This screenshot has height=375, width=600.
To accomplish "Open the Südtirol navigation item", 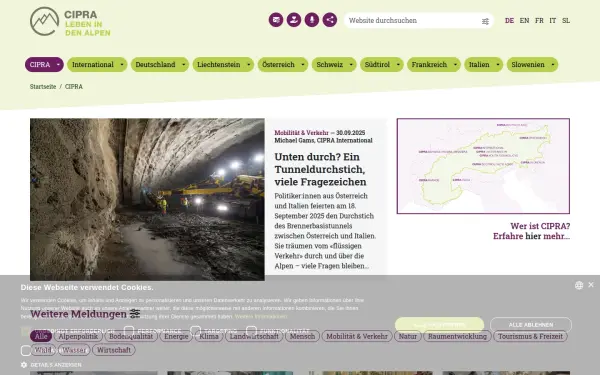I will 377,65.
